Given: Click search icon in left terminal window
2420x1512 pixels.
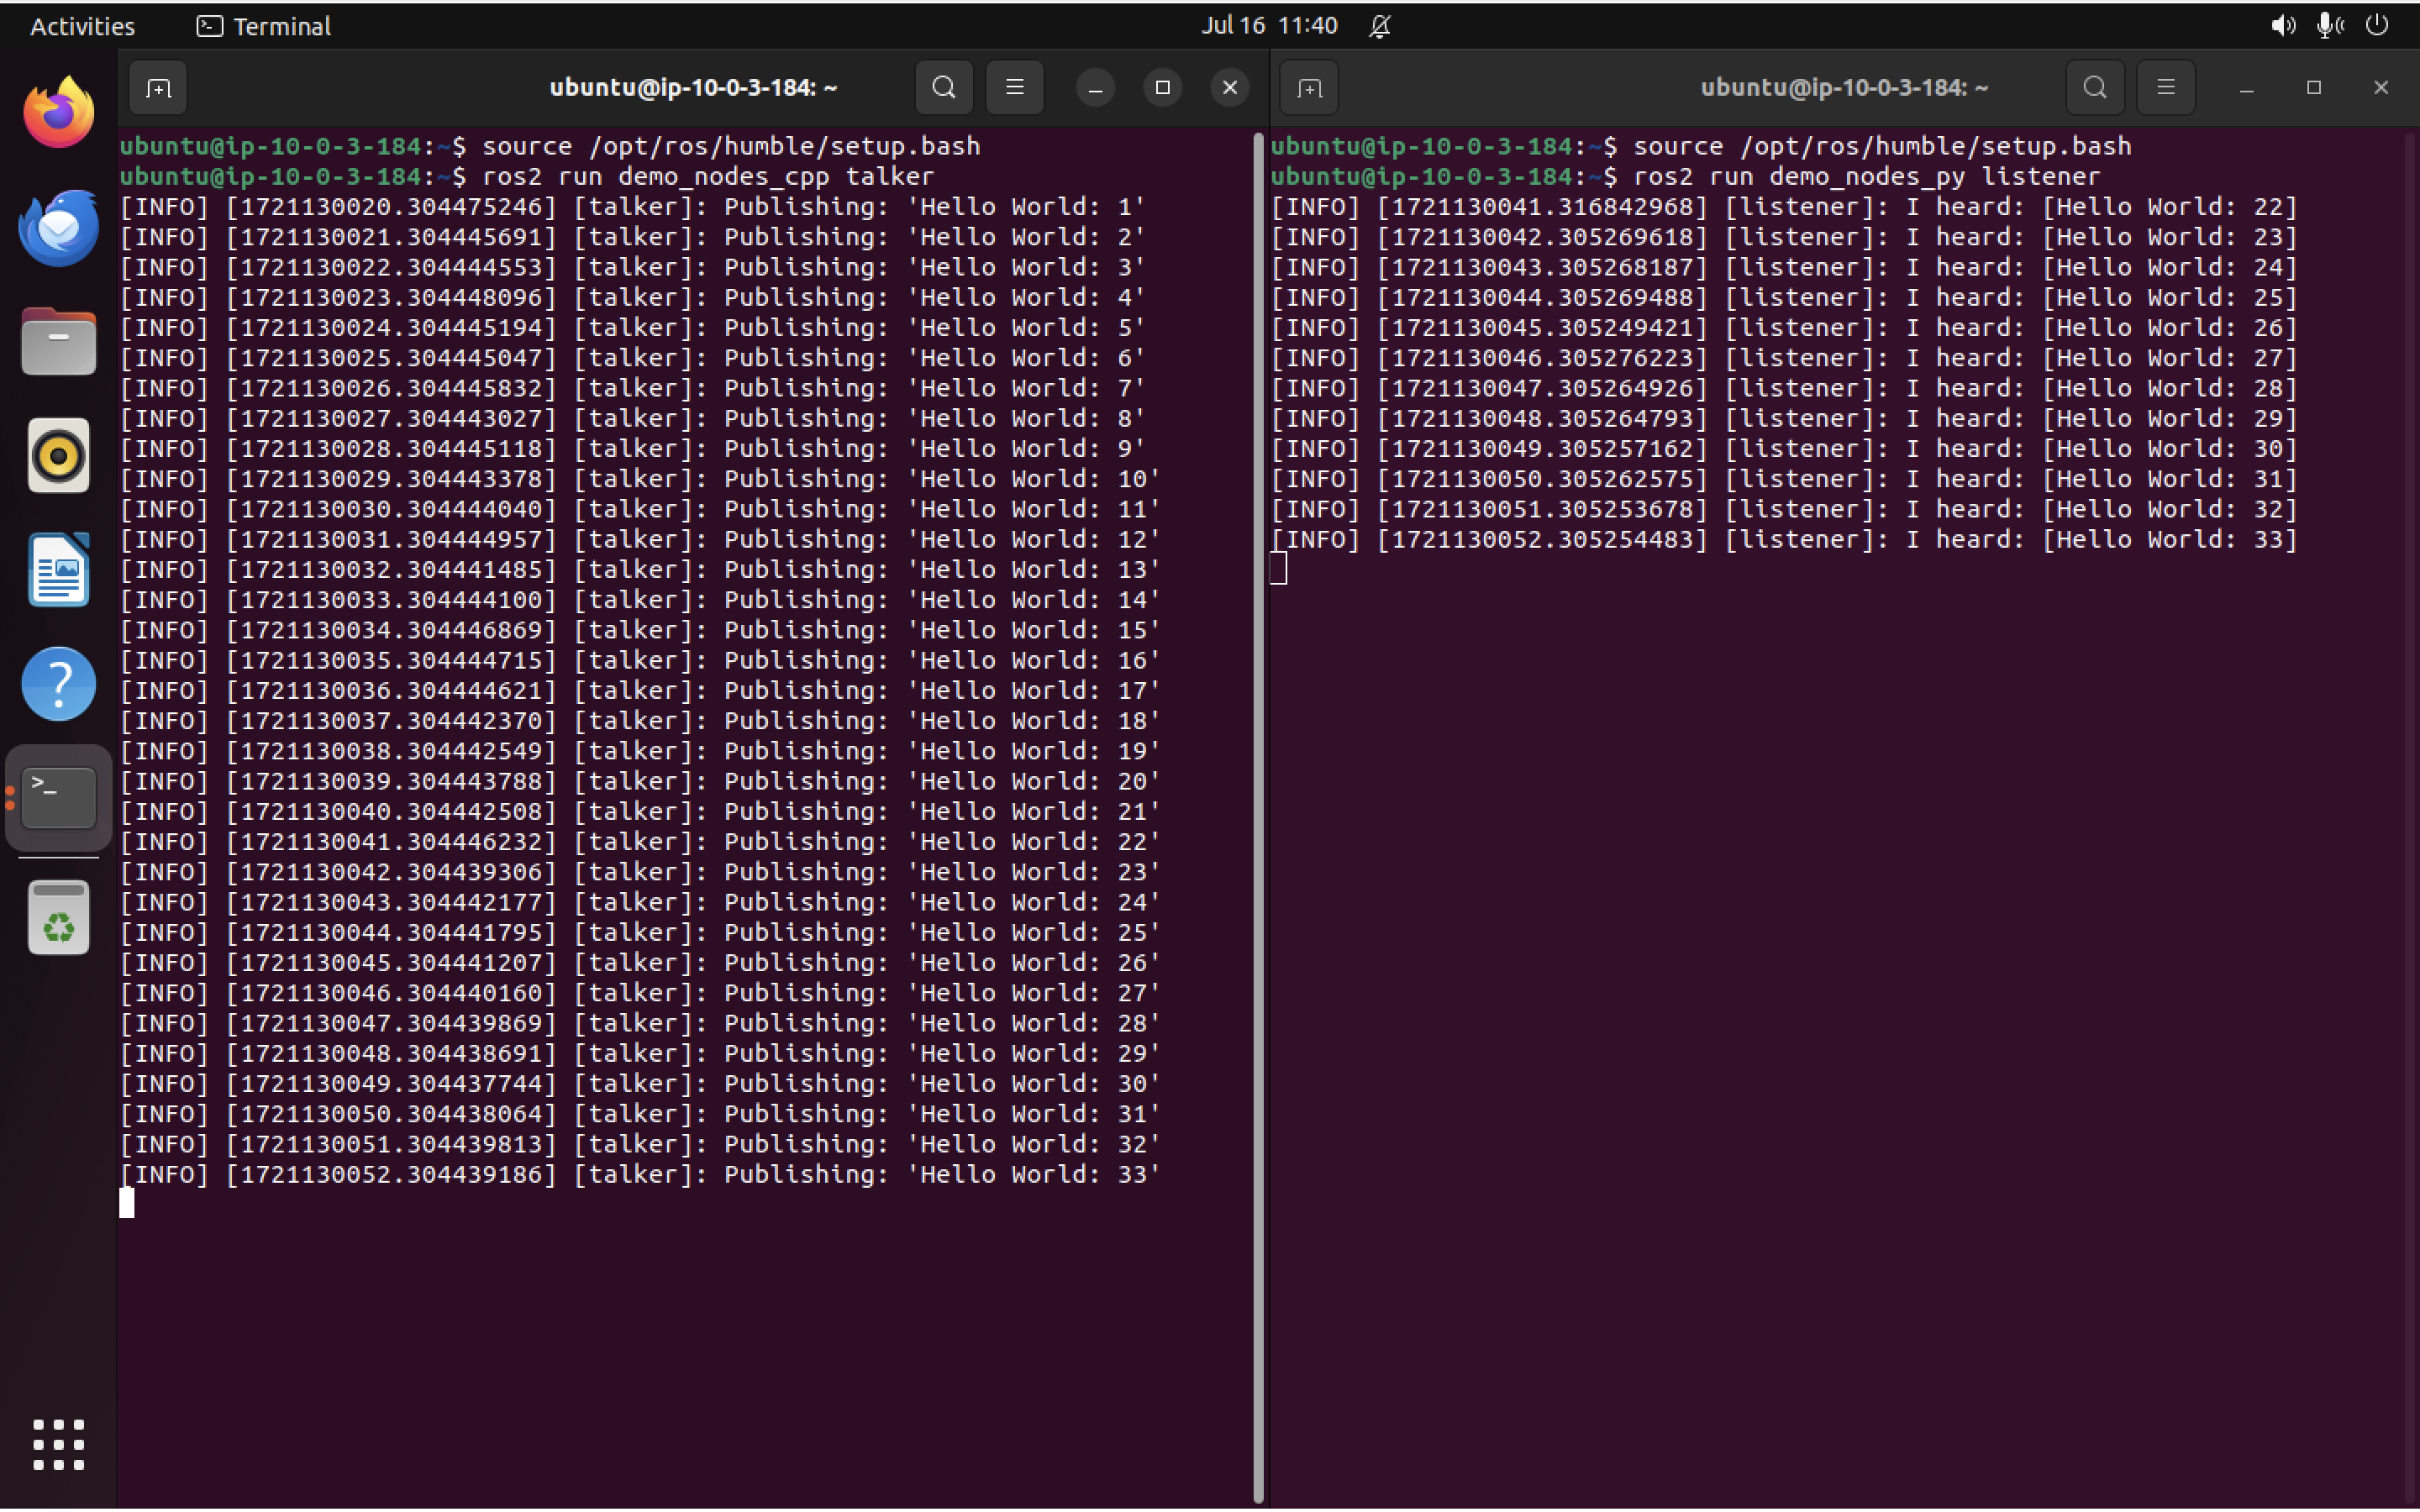Looking at the screenshot, I should pyautogui.click(x=943, y=88).
